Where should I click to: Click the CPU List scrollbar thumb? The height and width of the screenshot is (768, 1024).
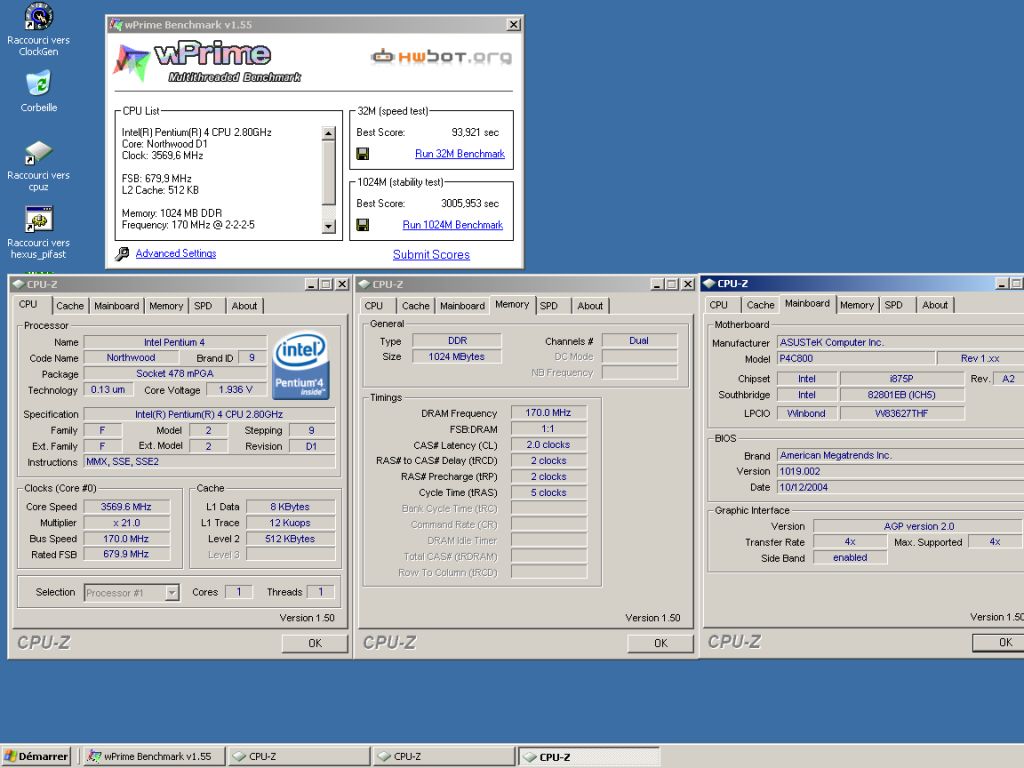tap(328, 172)
